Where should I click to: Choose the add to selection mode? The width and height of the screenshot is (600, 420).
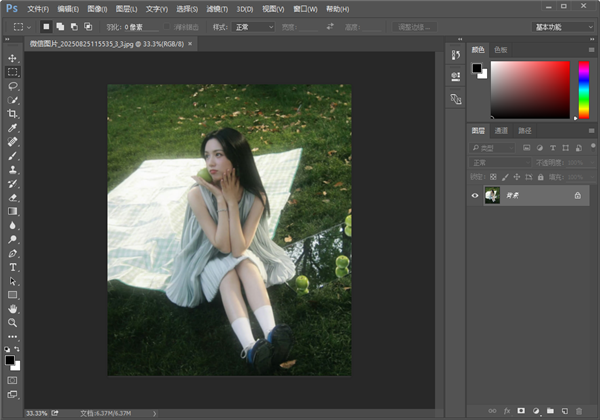point(60,26)
